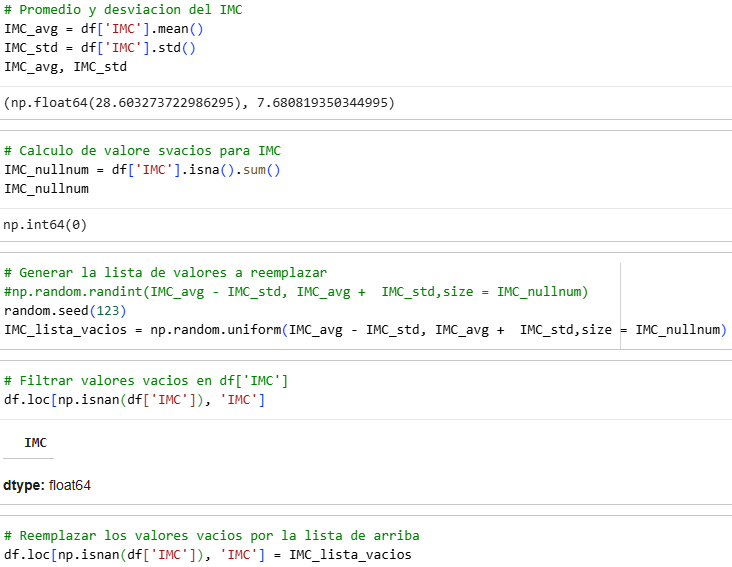The image size is (732, 567).
Task: Click the np.int64(0) output
Action: [x=45, y=225]
